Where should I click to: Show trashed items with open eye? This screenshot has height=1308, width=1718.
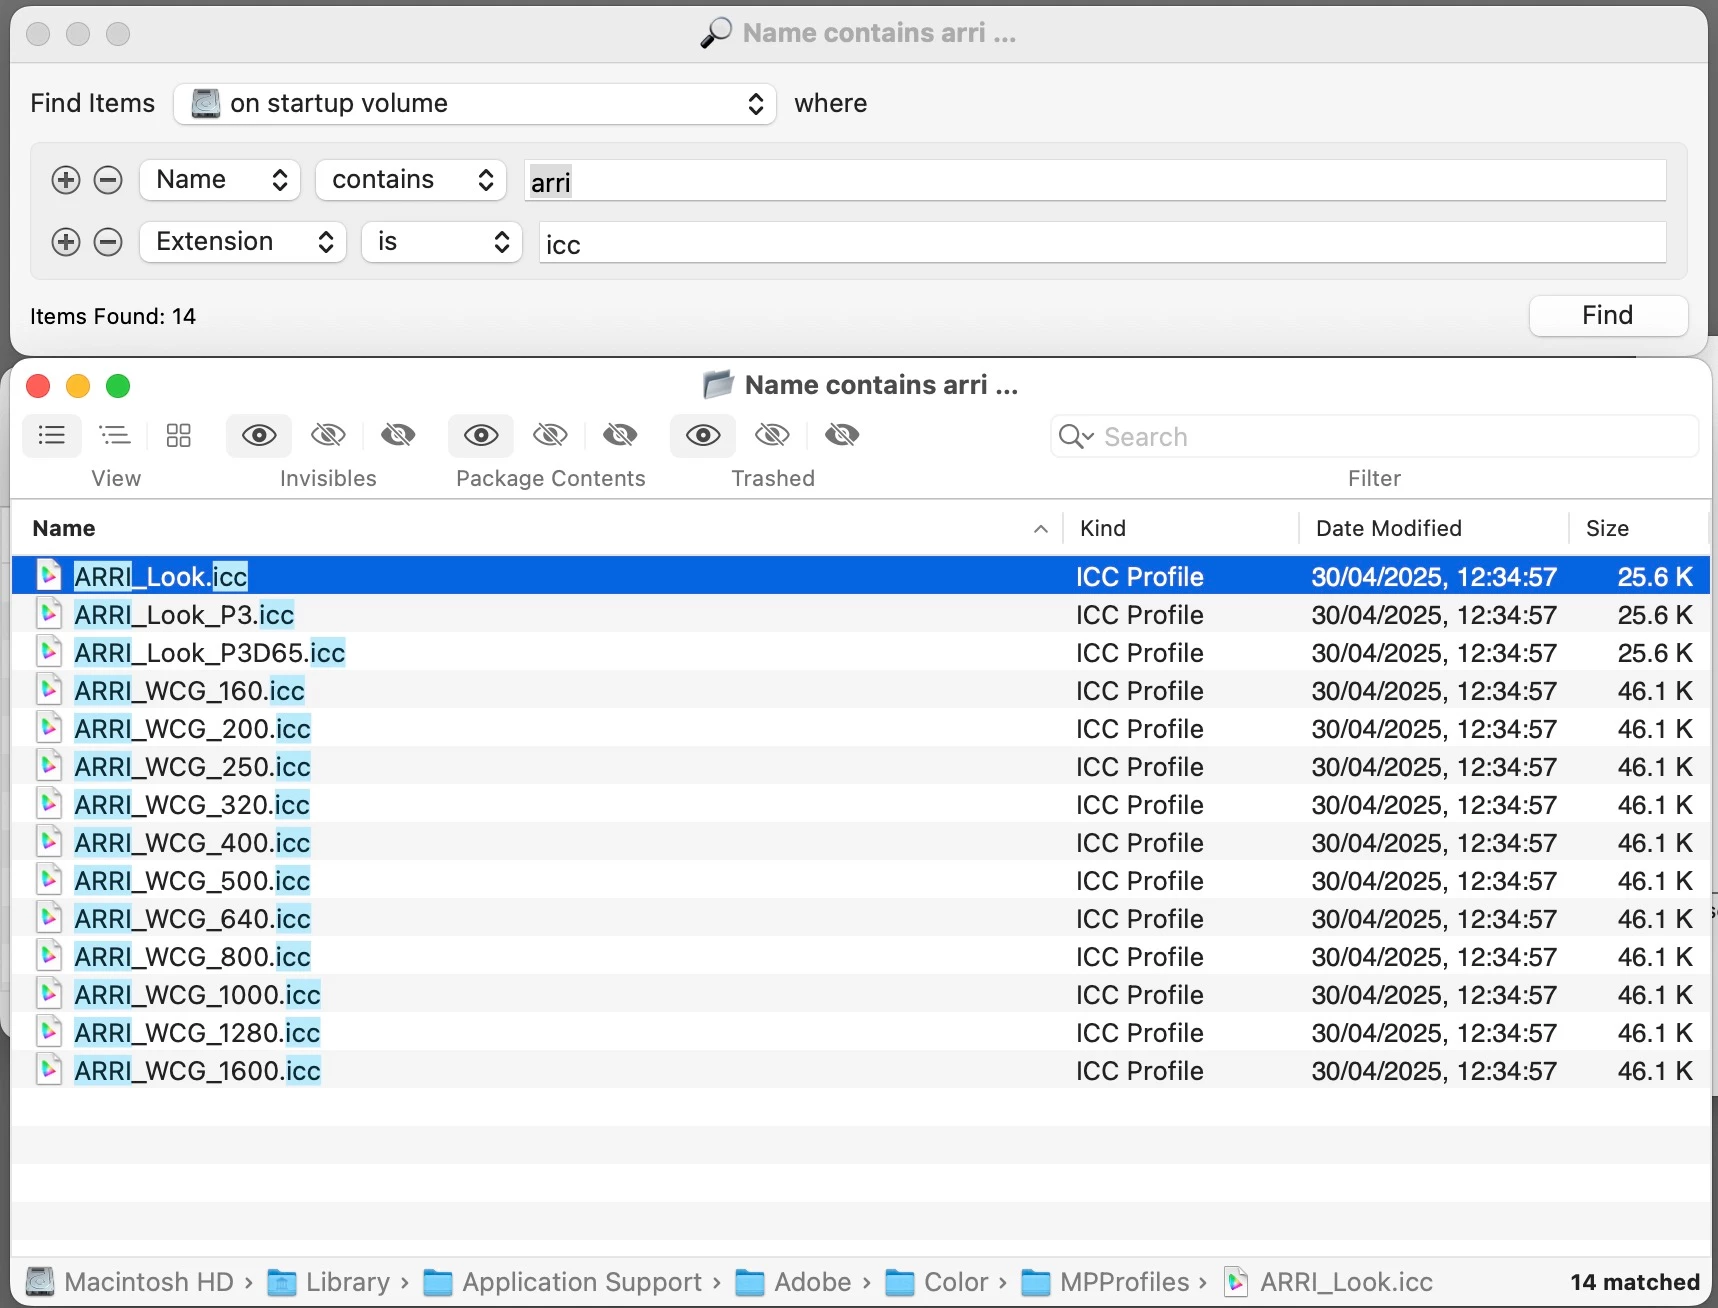[703, 435]
